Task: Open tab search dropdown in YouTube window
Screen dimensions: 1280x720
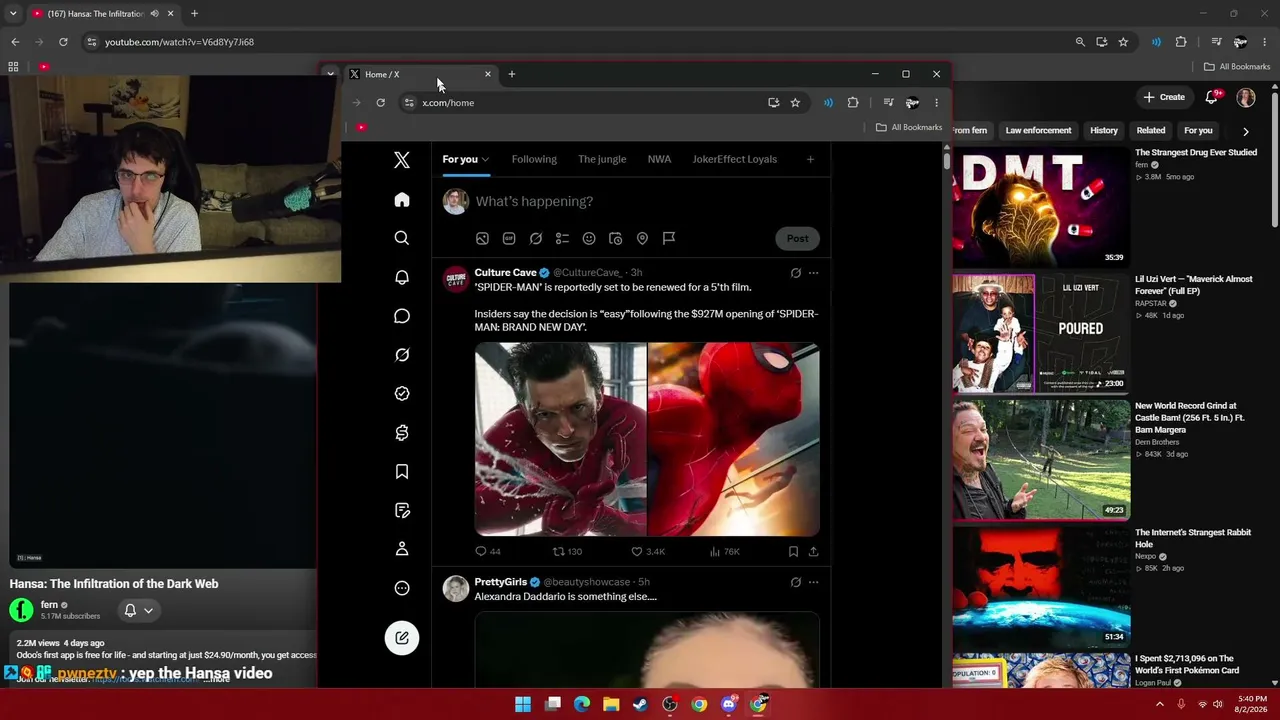Action: [x=13, y=14]
